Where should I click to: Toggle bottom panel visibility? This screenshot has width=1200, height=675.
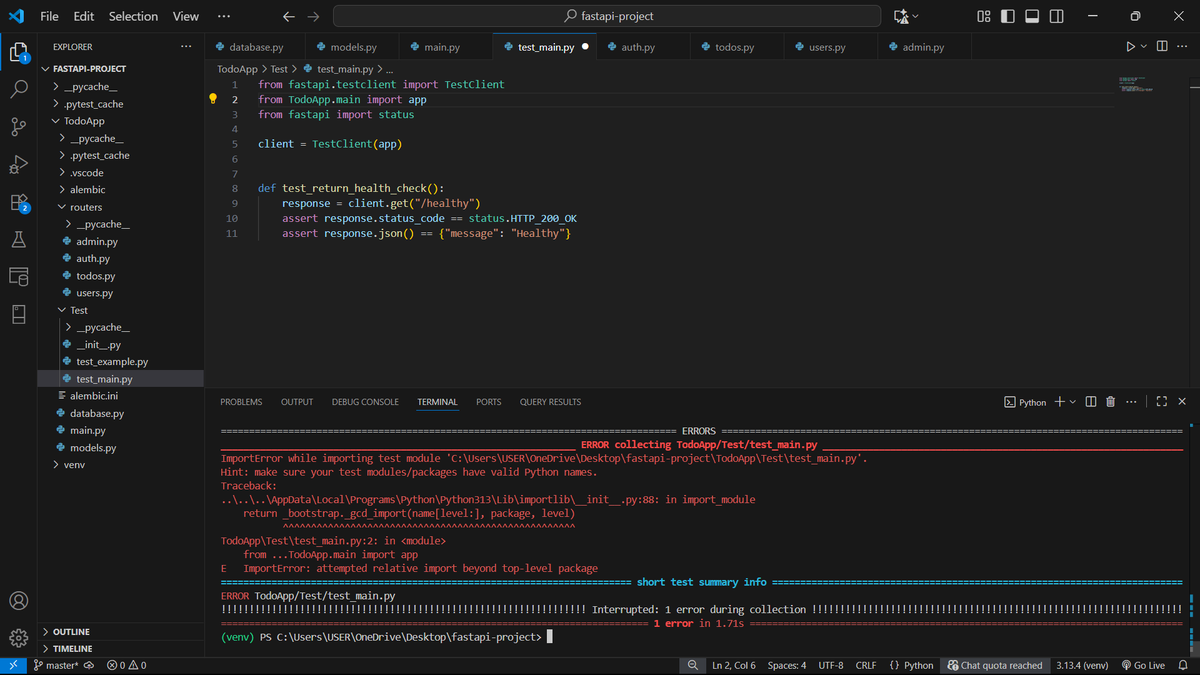(1032, 17)
